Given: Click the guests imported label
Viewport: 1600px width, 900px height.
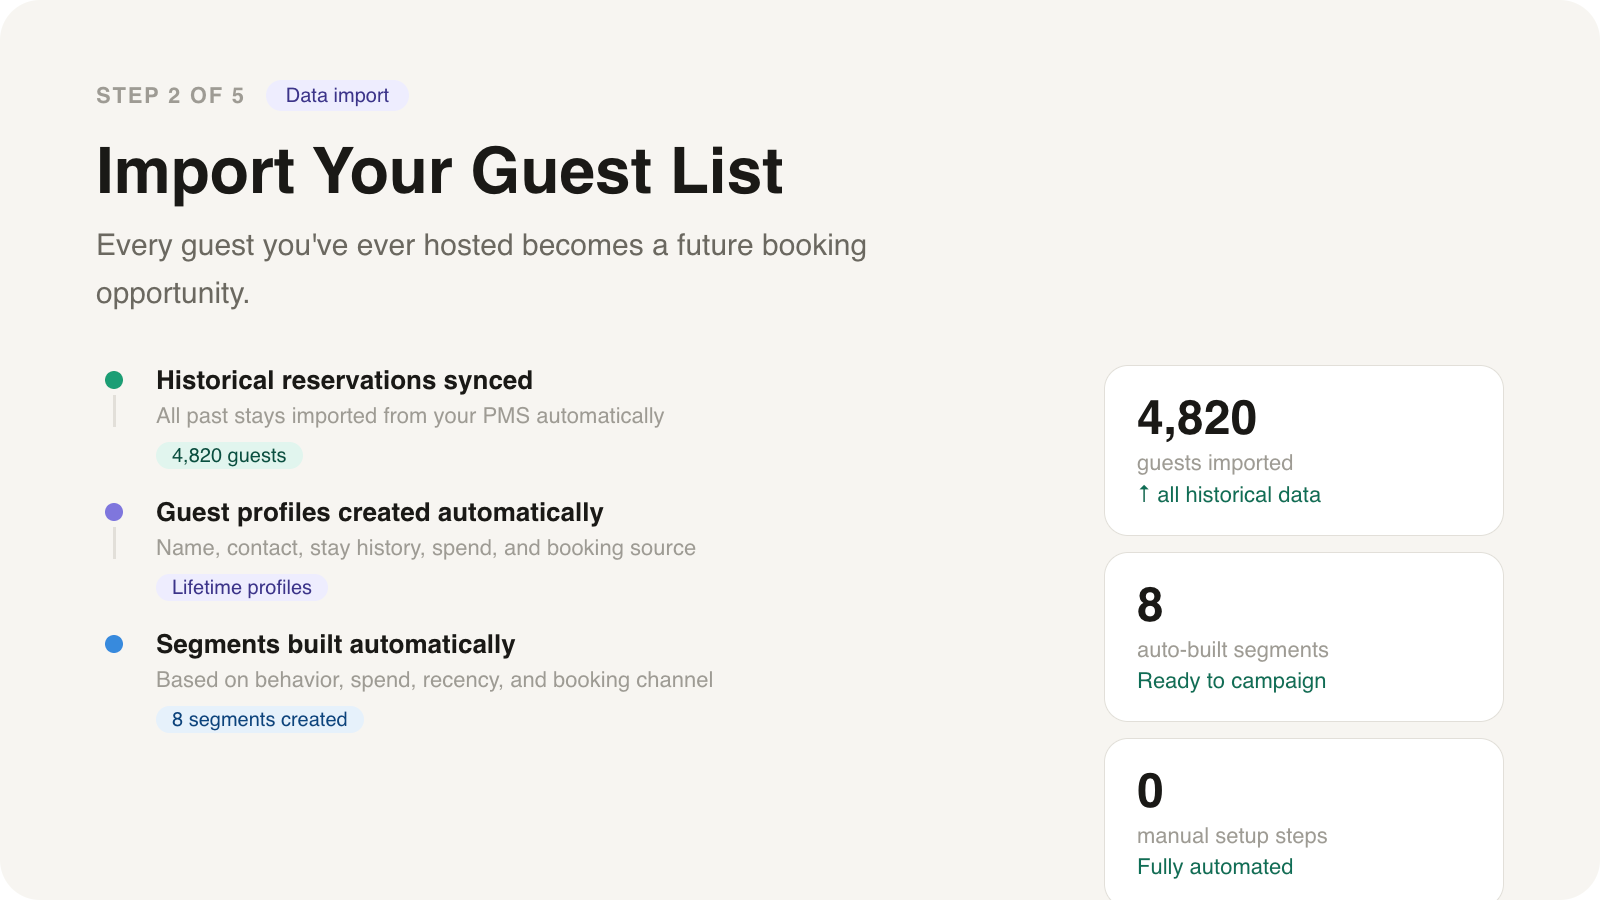Looking at the screenshot, I should point(1215,463).
